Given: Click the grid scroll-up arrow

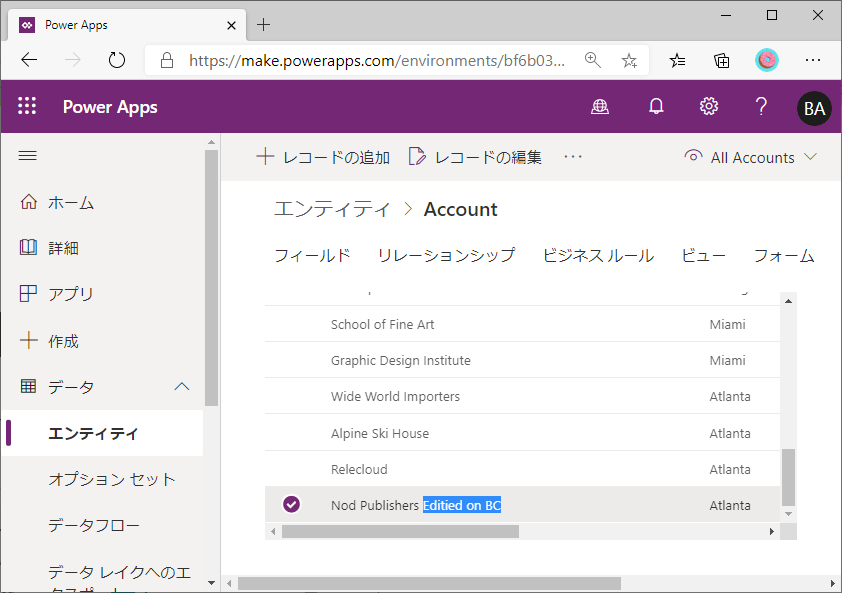Looking at the screenshot, I should pos(788,301).
